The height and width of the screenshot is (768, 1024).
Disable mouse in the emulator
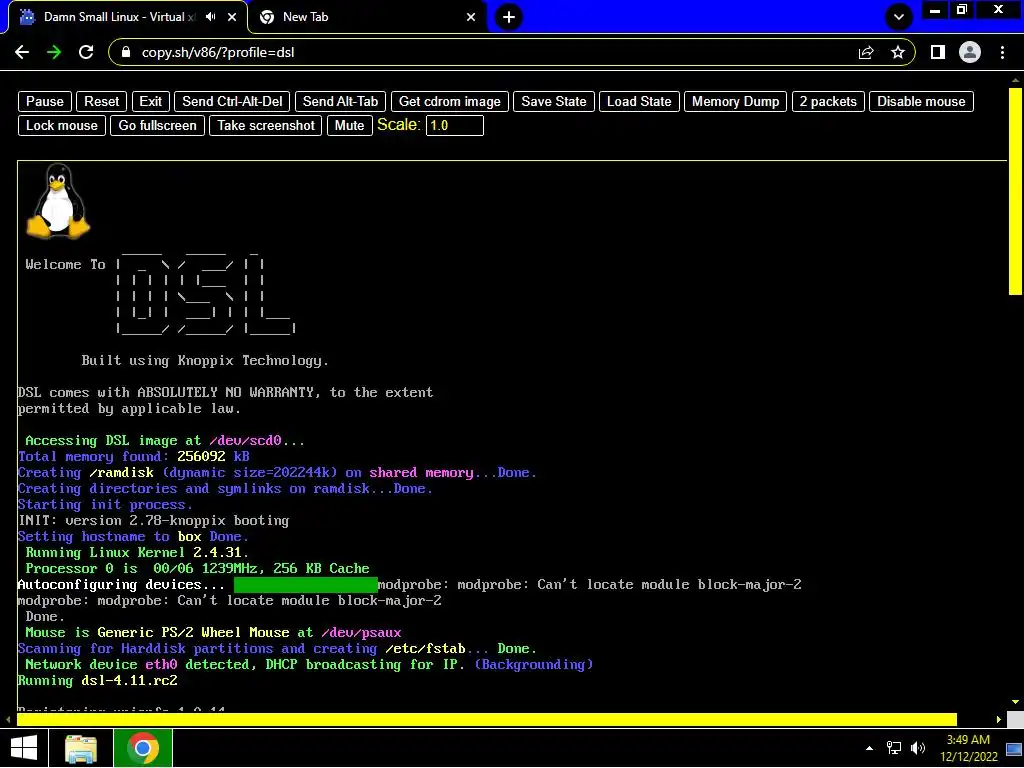point(921,101)
